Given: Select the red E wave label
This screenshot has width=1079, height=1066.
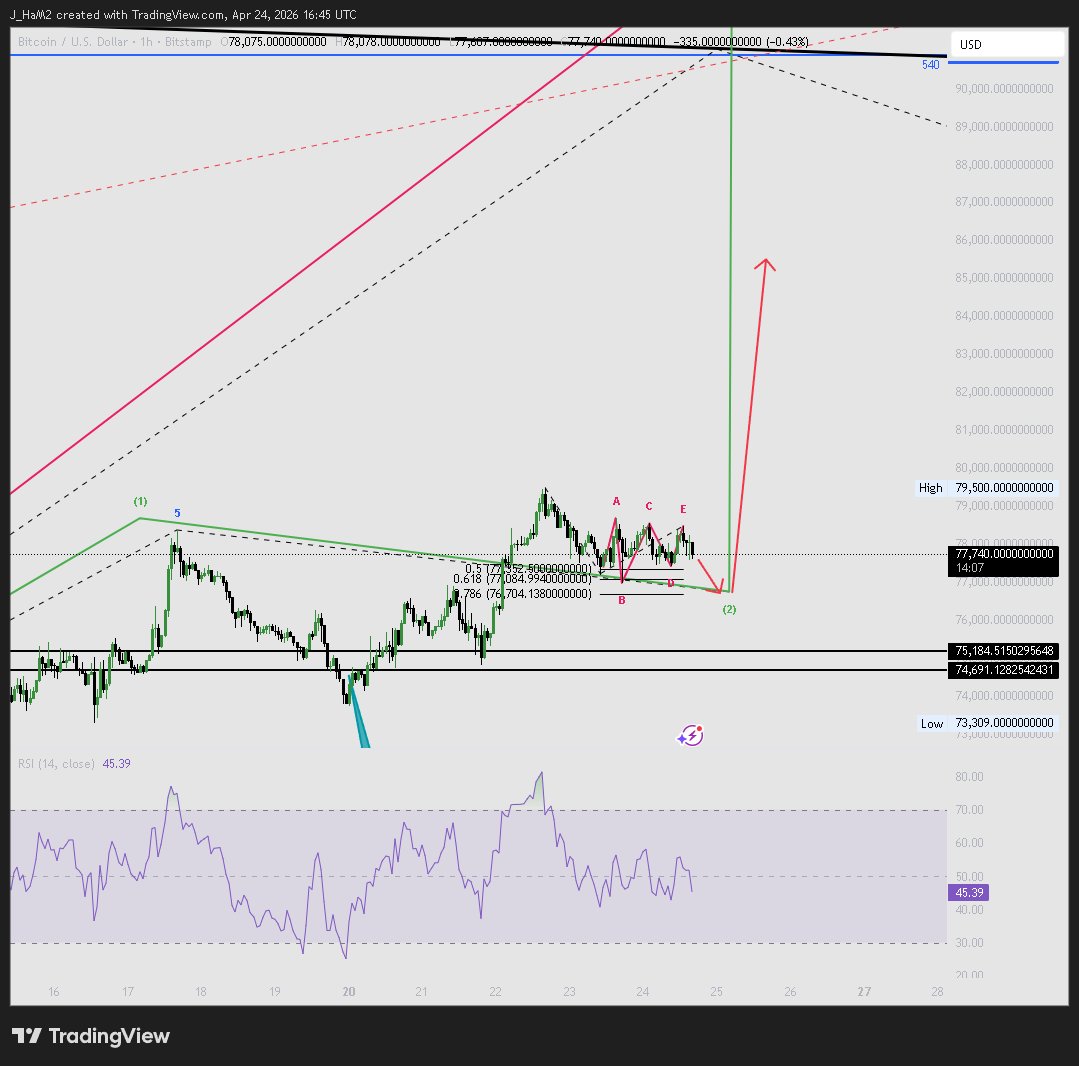Looking at the screenshot, I should (683, 509).
